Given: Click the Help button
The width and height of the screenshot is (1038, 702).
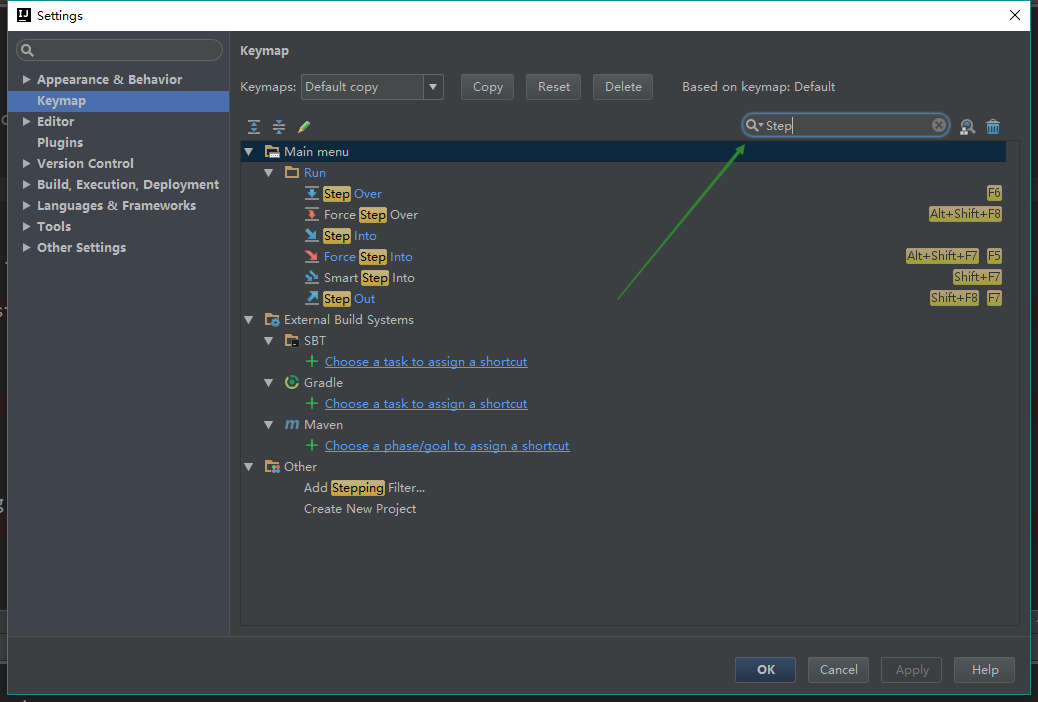Looking at the screenshot, I should pyautogui.click(x=984, y=670).
